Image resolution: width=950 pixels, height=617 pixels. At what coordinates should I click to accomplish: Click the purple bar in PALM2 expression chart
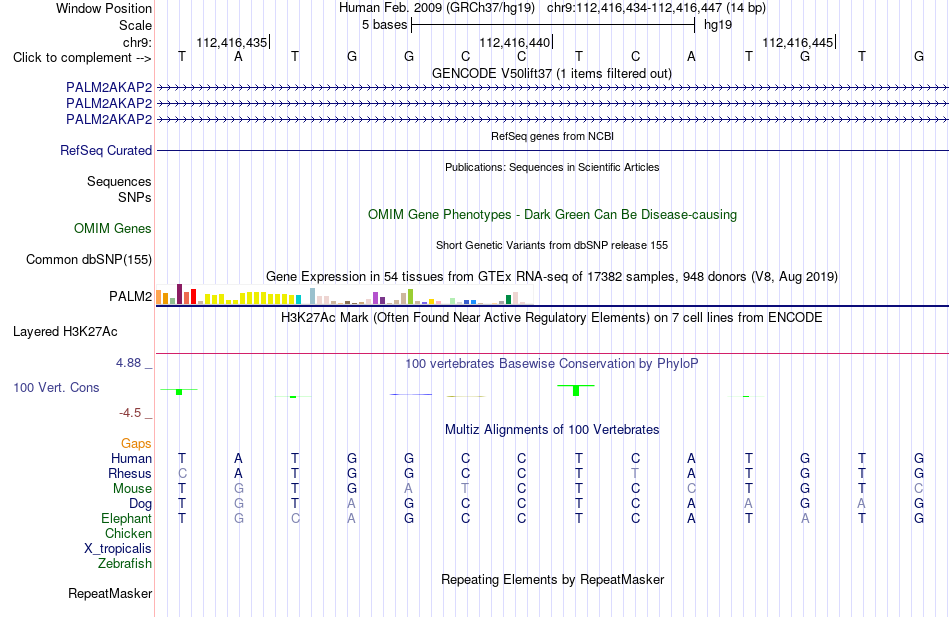click(376, 298)
